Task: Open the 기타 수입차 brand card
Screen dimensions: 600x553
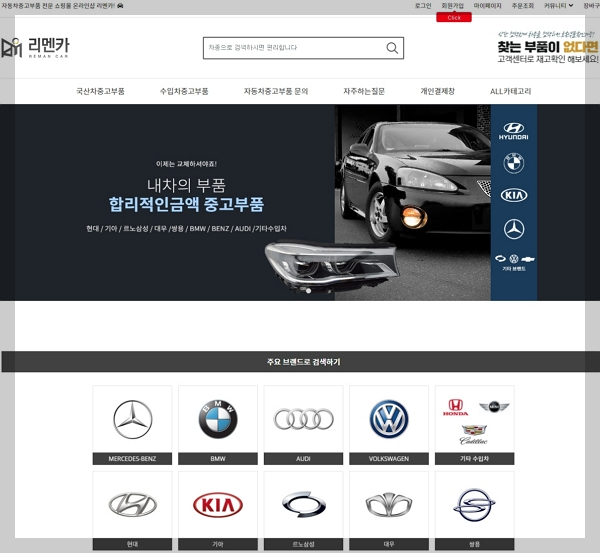Action: tap(474, 425)
